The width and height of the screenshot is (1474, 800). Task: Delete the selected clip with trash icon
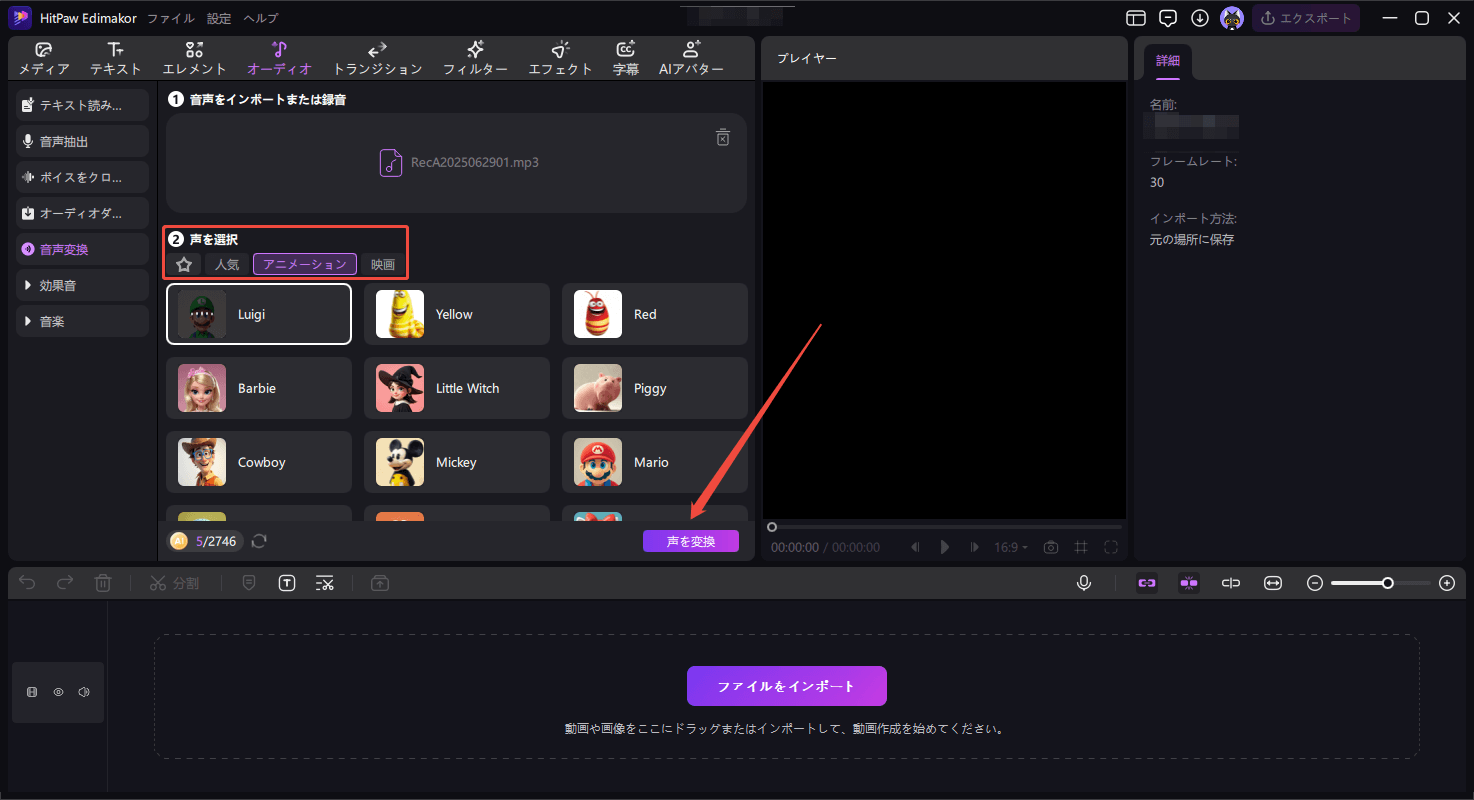pos(103,583)
